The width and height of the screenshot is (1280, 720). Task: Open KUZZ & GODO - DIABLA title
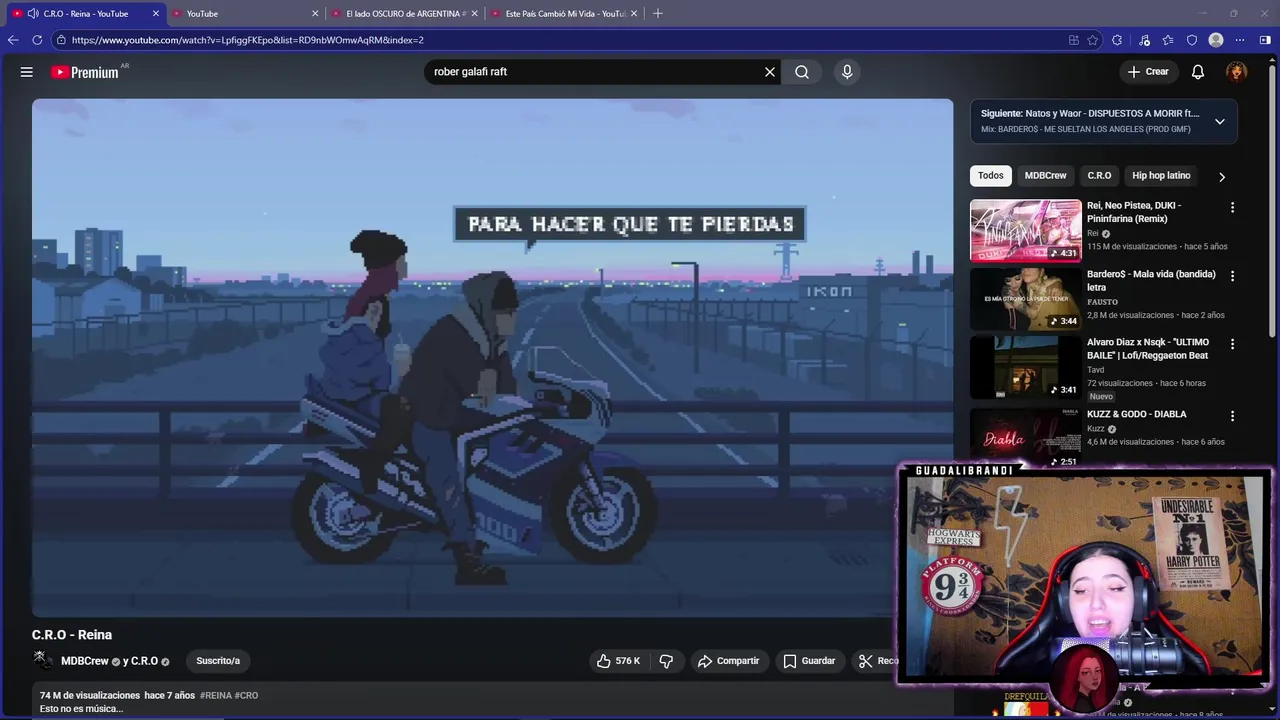click(1137, 414)
